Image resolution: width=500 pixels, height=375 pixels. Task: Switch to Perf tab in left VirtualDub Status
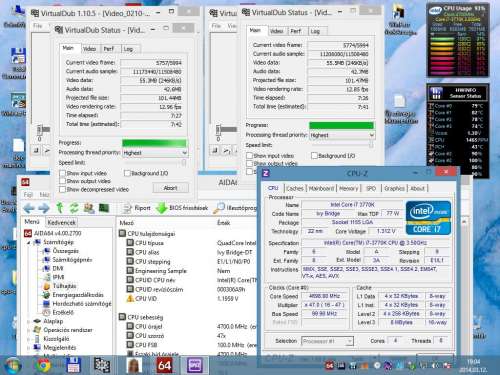click(109, 49)
